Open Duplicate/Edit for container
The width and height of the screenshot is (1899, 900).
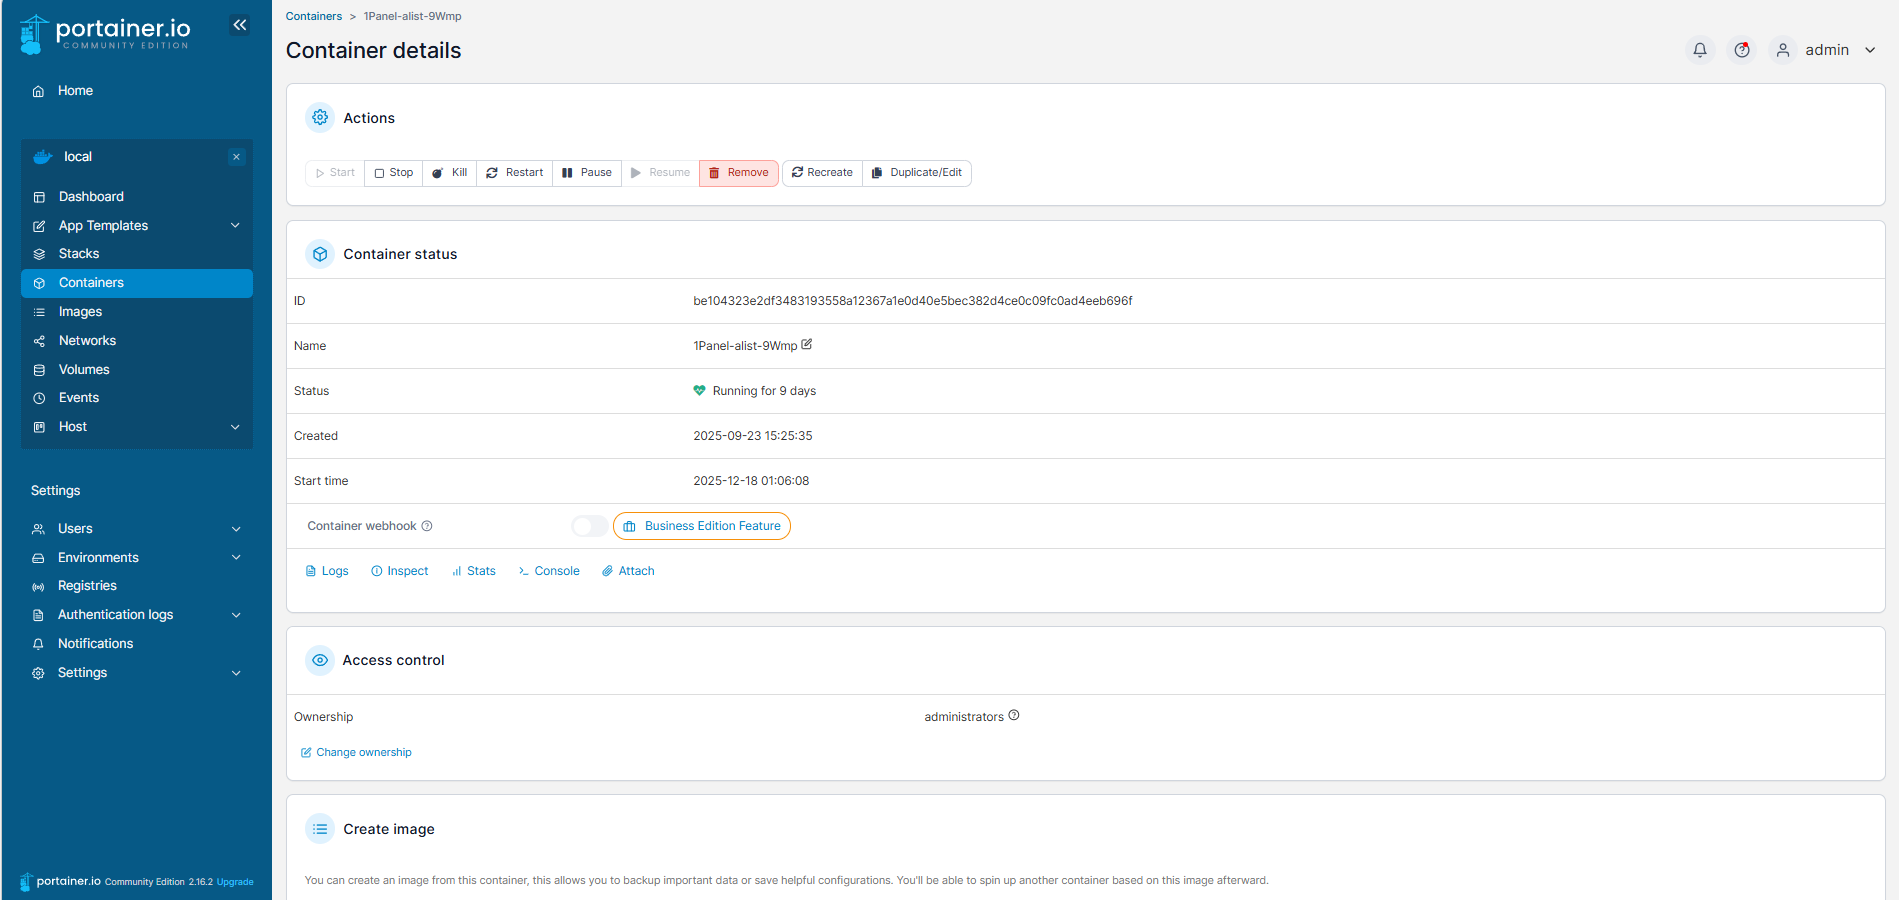point(917,173)
